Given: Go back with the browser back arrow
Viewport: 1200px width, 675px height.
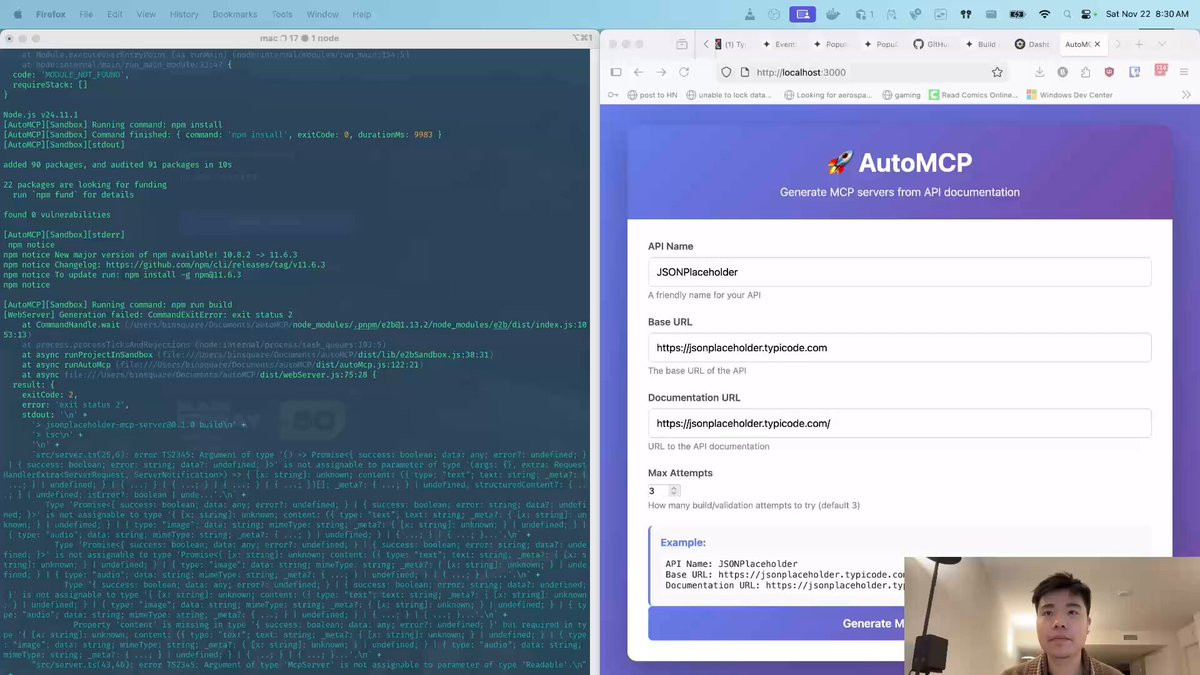Looking at the screenshot, I should [x=638, y=72].
